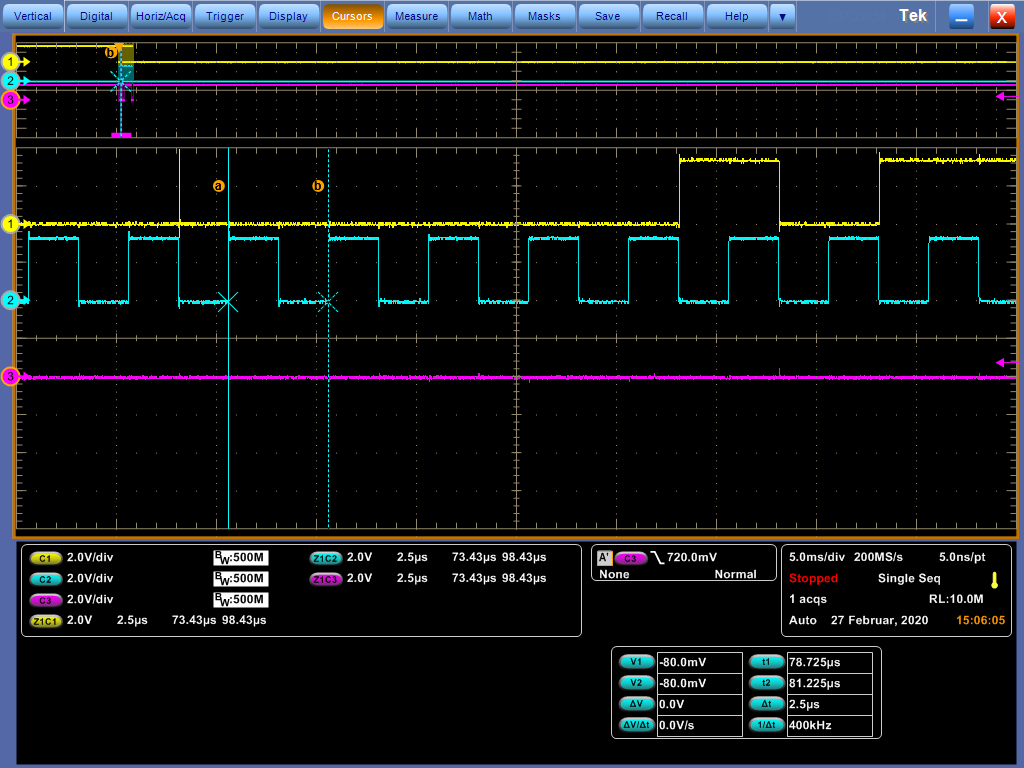The width and height of the screenshot is (1024, 768).
Task: Toggle the C1 500M bandwidth indicator
Action: click(x=239, y=558)
